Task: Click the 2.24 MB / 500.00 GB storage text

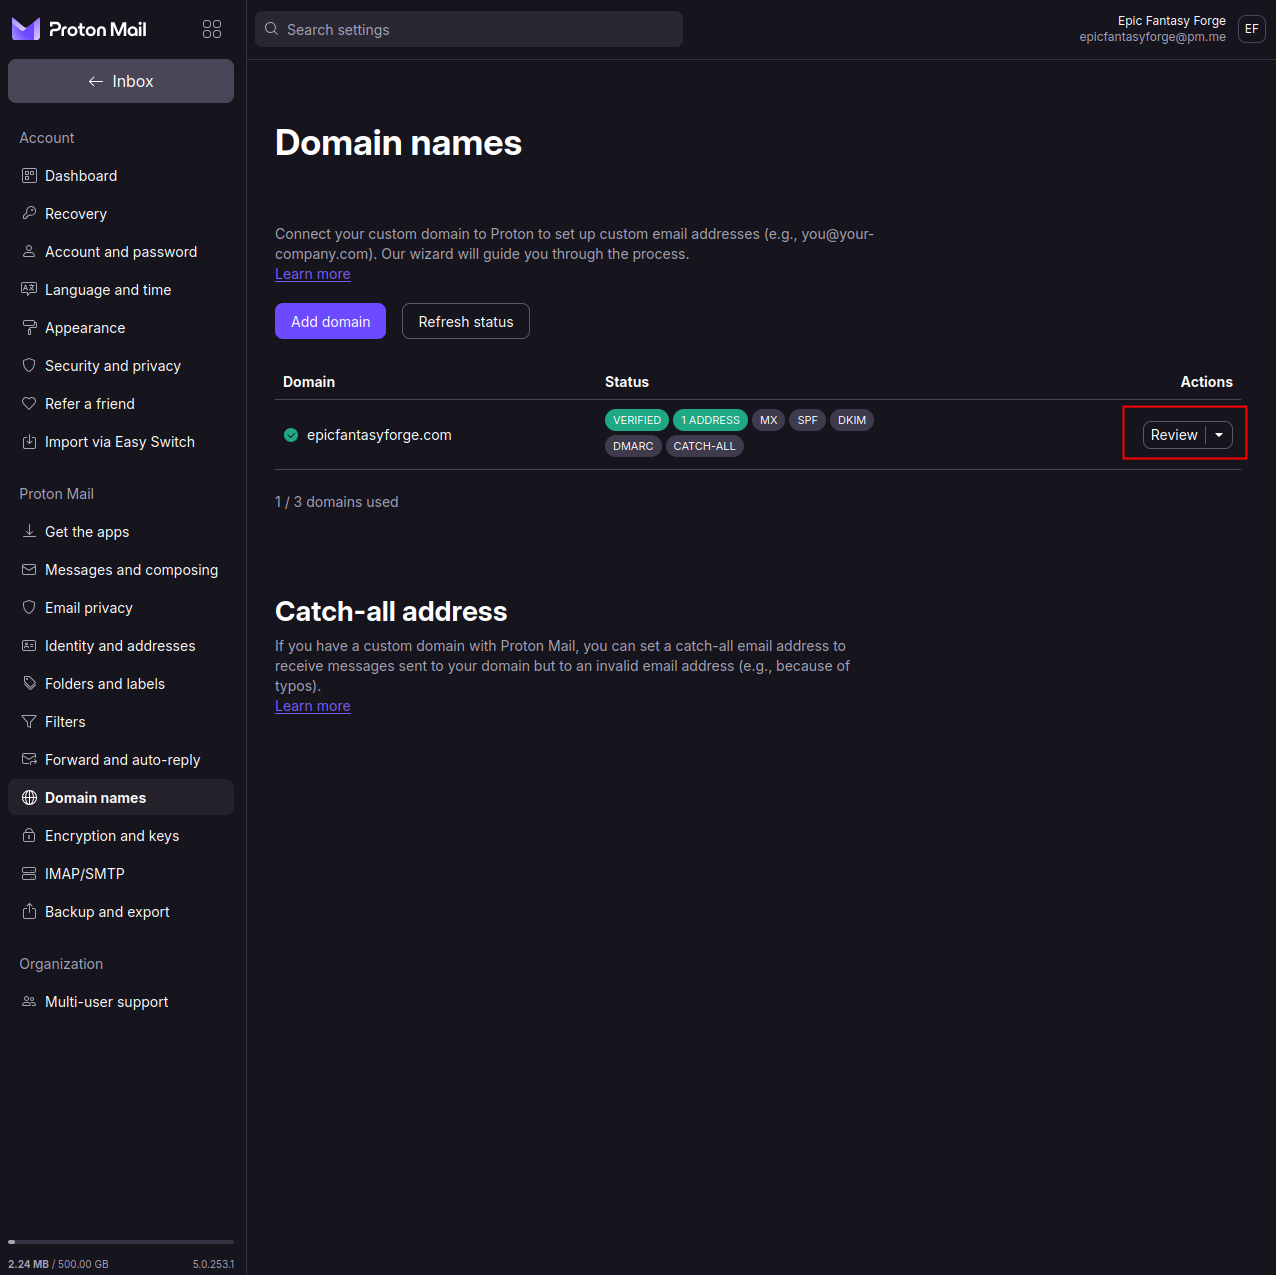Action: click(58, 1264)
